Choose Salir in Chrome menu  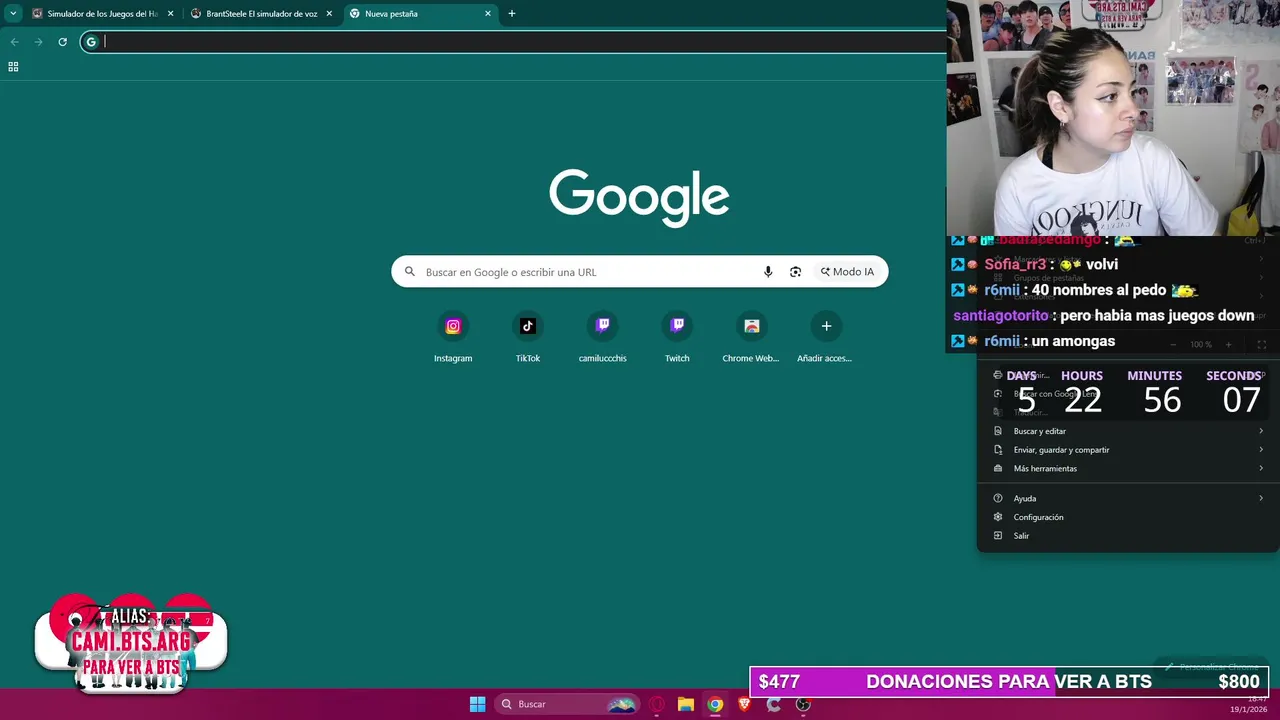pyautogui.click(x=1128, y=536)
